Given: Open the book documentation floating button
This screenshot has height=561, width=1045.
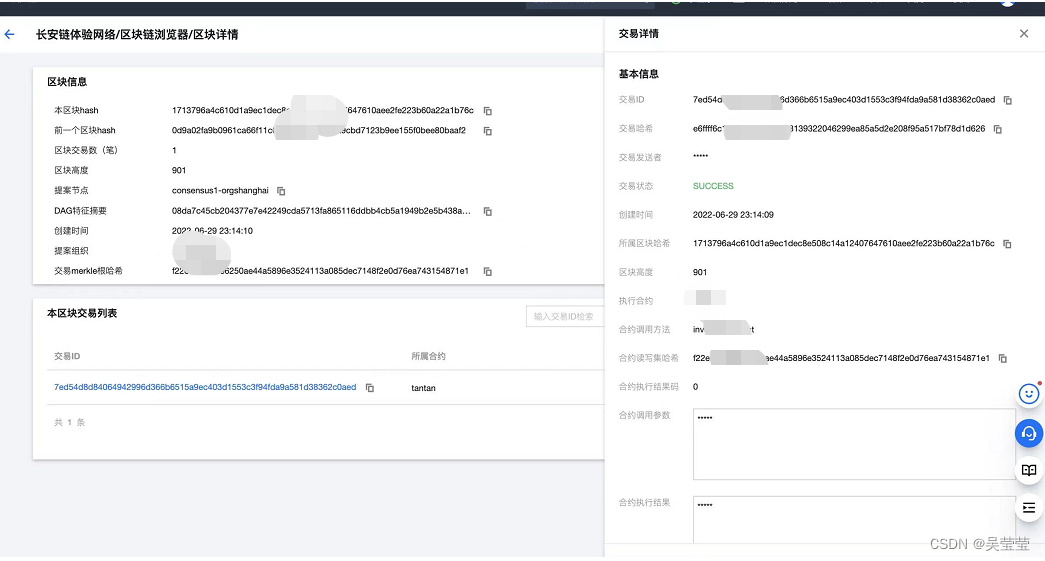Looking at the screenshot, I should click(1029, 470).
